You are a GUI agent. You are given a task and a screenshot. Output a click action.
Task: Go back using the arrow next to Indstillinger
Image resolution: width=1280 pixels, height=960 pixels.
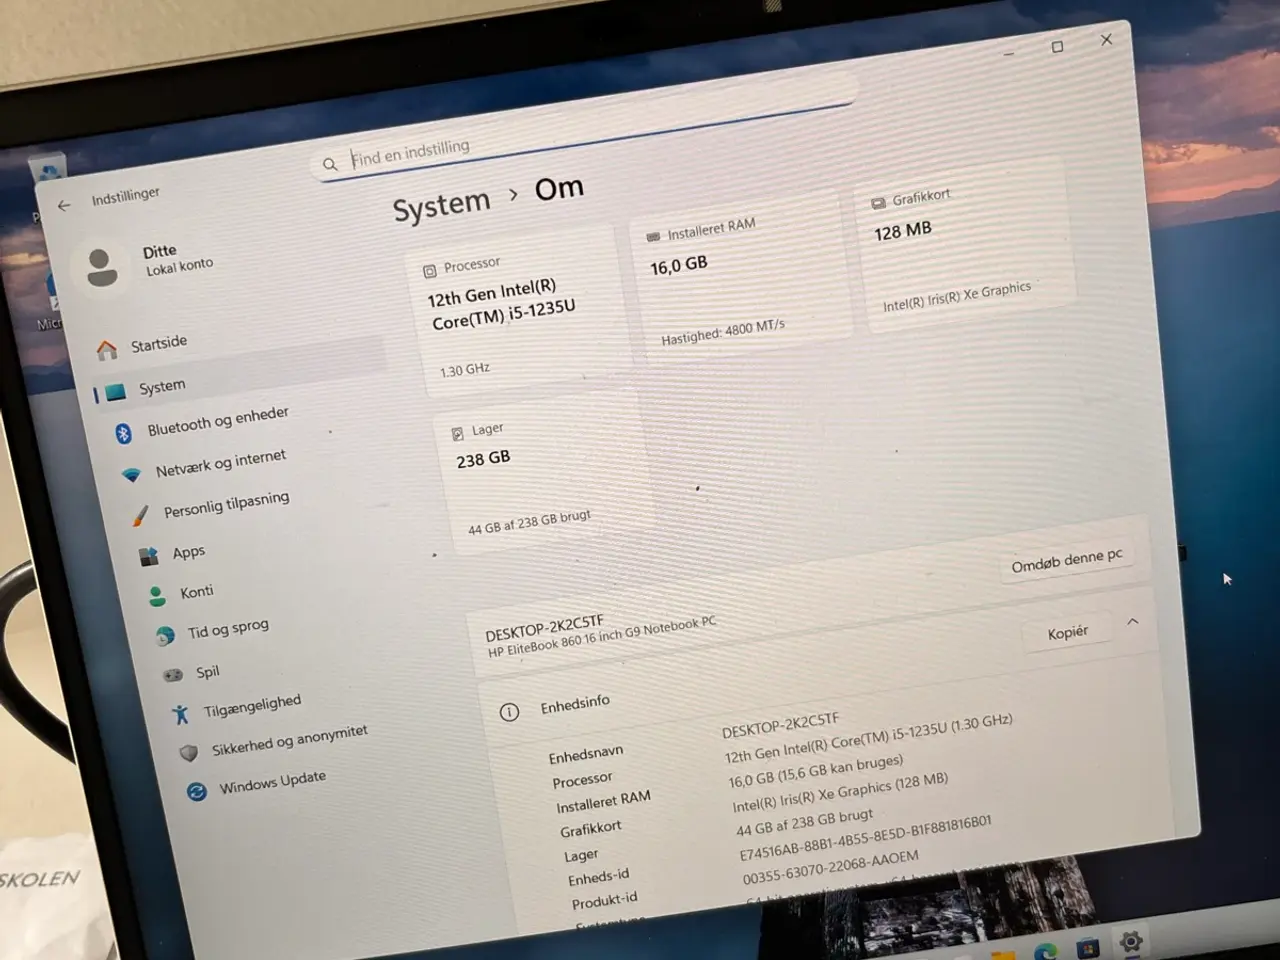tap(64, 205)
